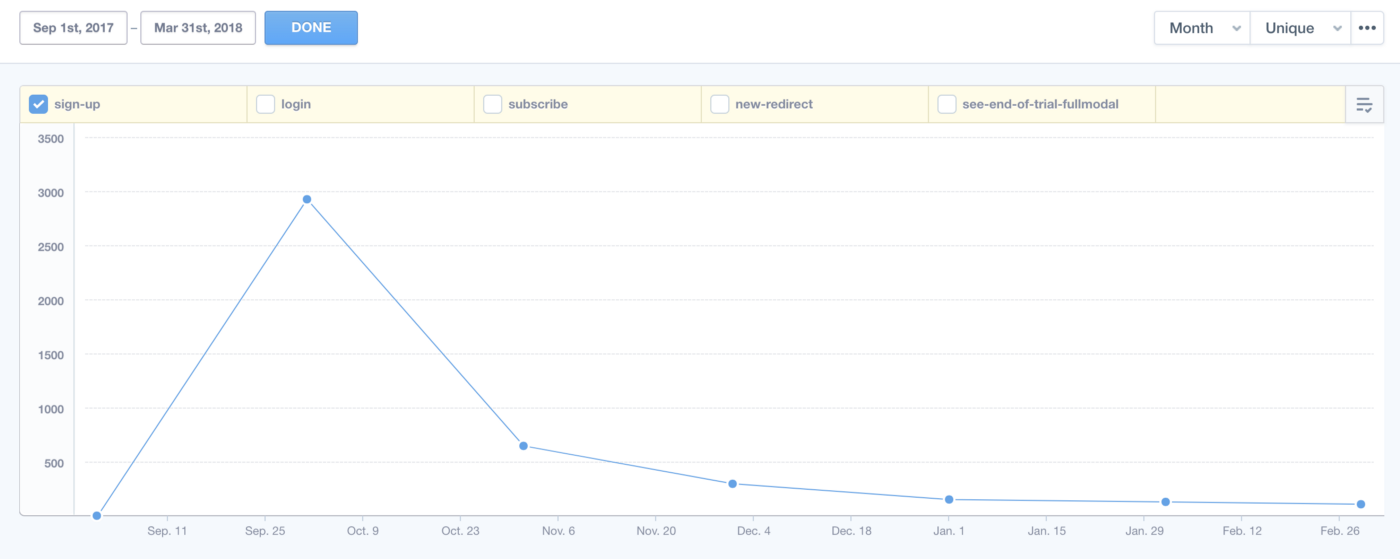Select the peak data point near 3000
1400x559 pixels.
point(307,199)
